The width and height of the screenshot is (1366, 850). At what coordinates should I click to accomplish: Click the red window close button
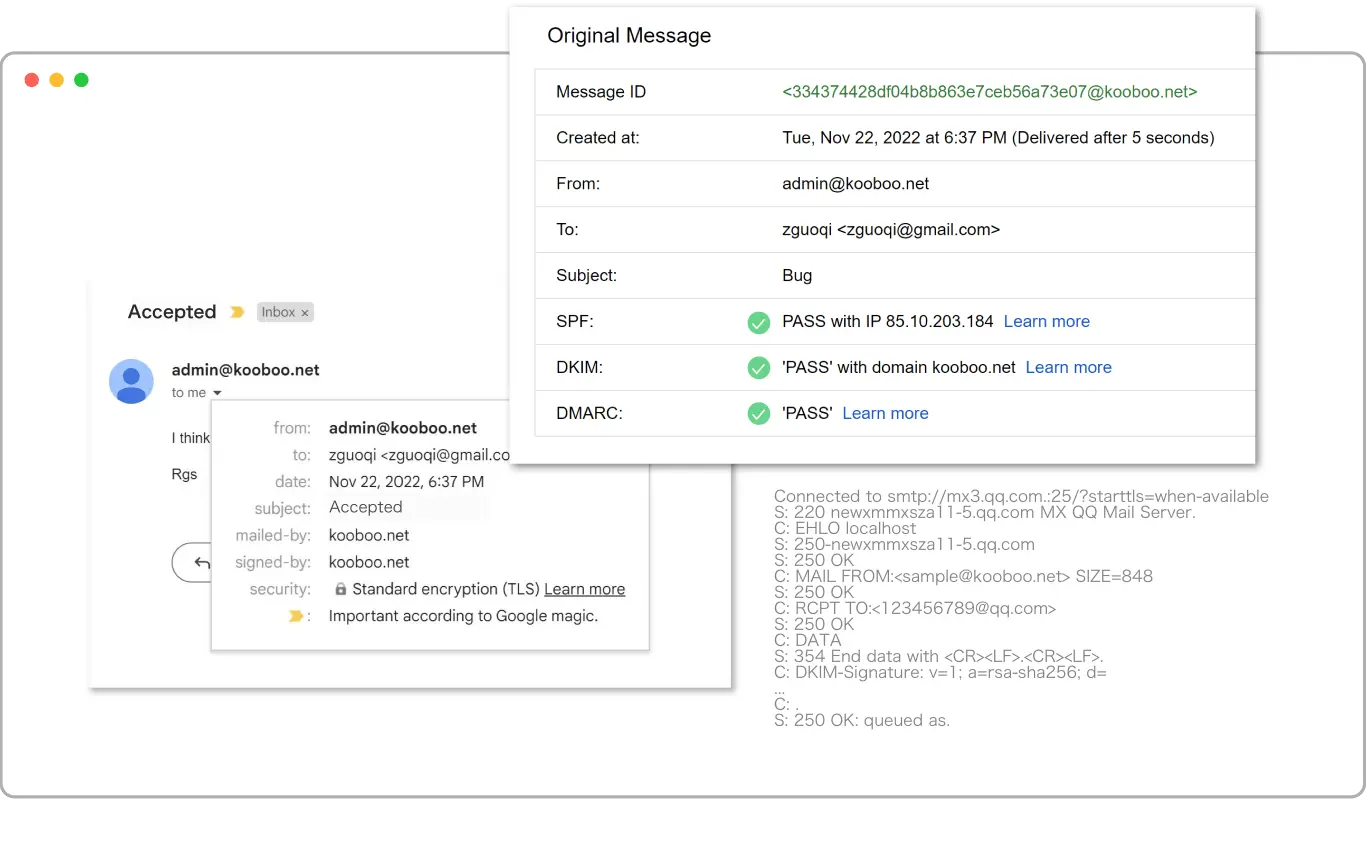click(x=32, y=80)
